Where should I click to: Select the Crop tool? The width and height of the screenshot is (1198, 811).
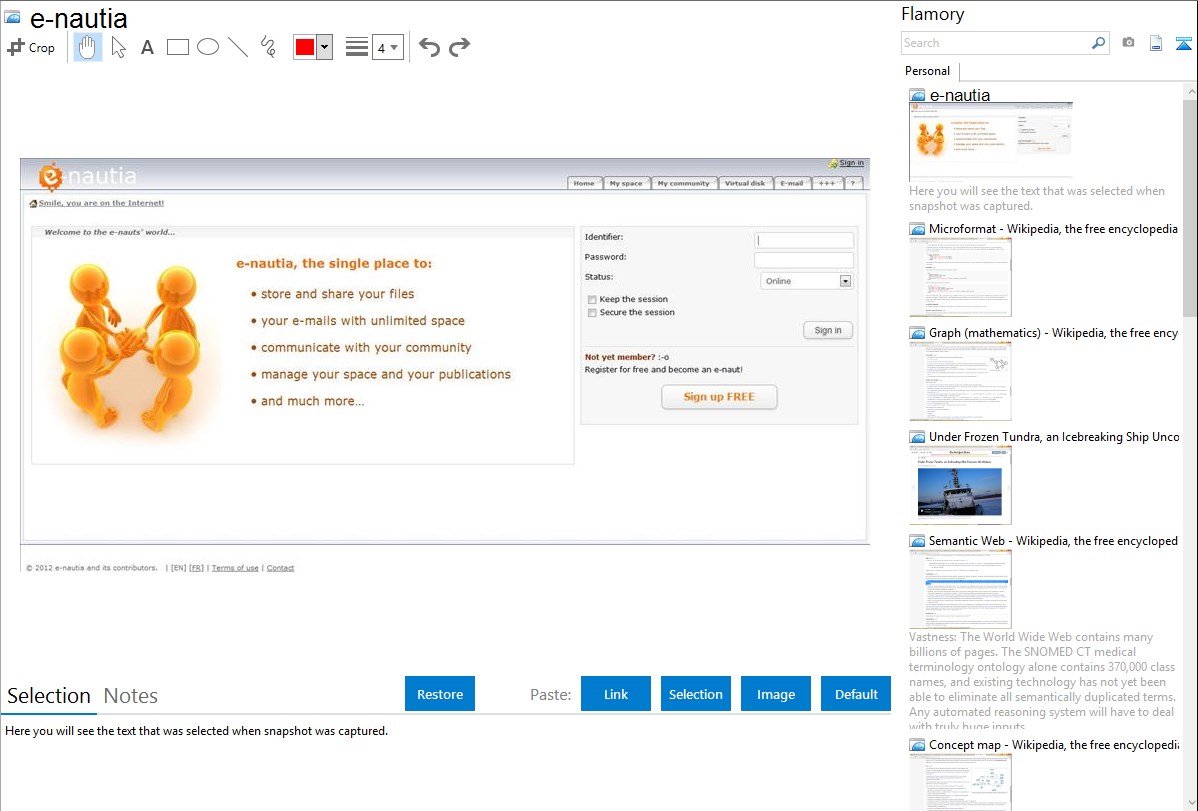point(31,47)
